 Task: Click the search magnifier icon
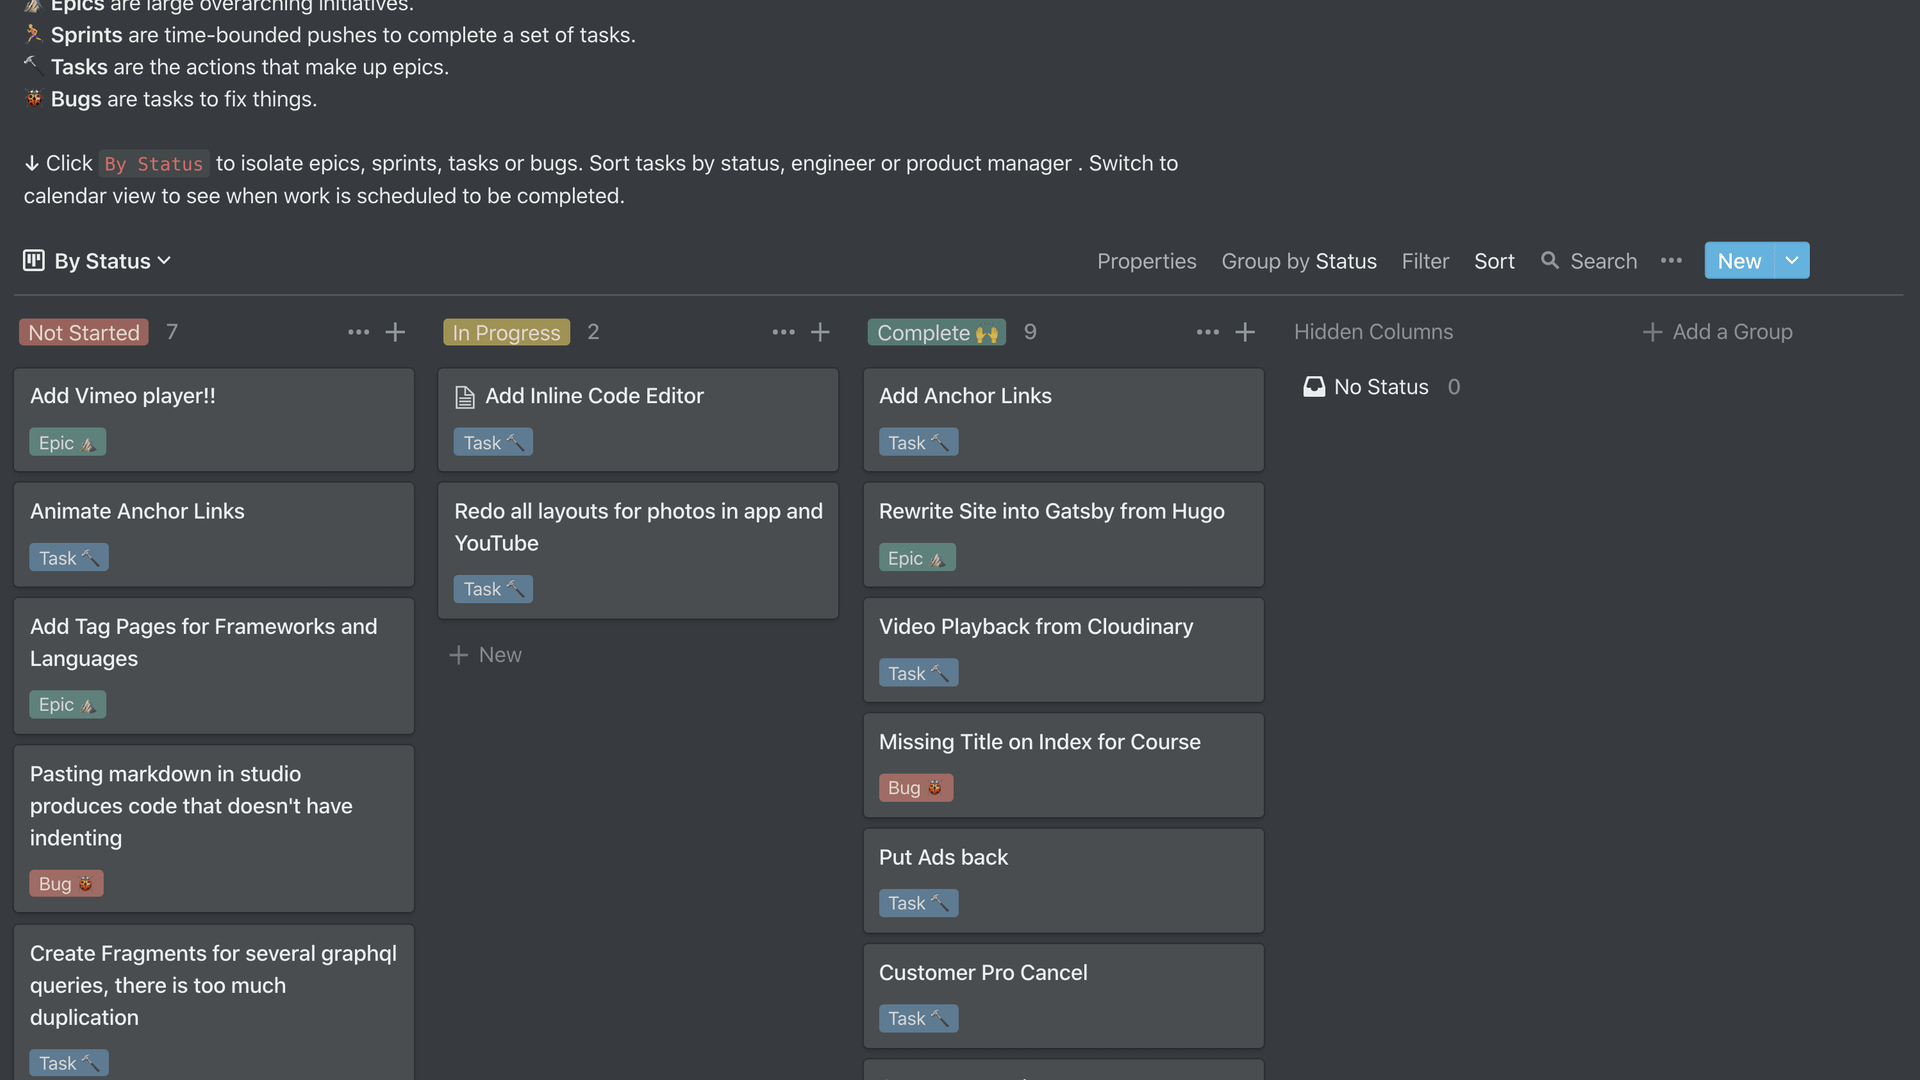coord(1549,261)
